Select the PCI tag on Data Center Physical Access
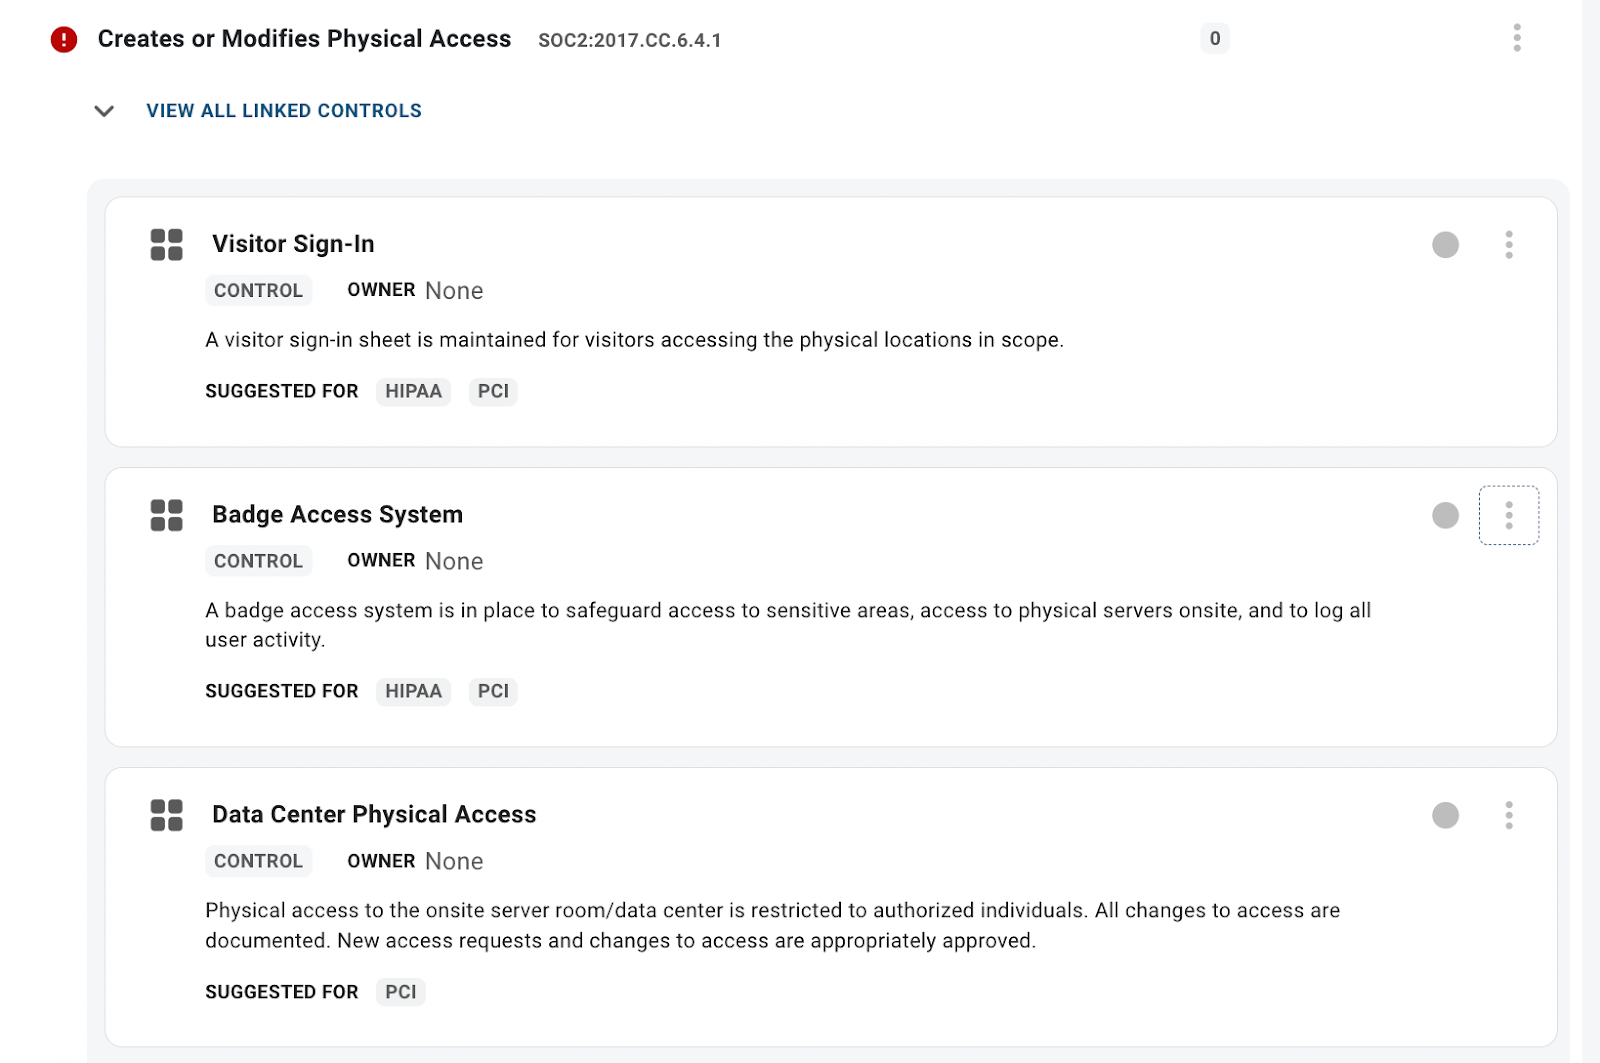This screenshot has height=1063, width=1600. click(401, 992)
